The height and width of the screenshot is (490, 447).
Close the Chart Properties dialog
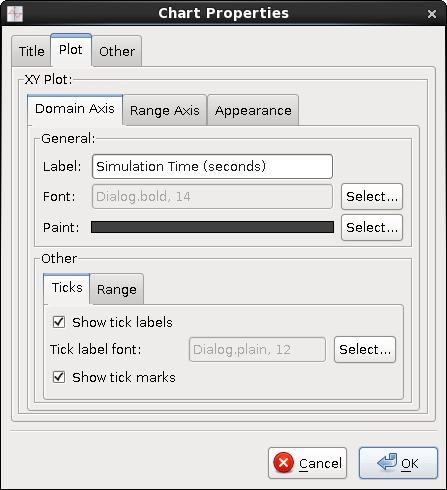coord(432,14)
